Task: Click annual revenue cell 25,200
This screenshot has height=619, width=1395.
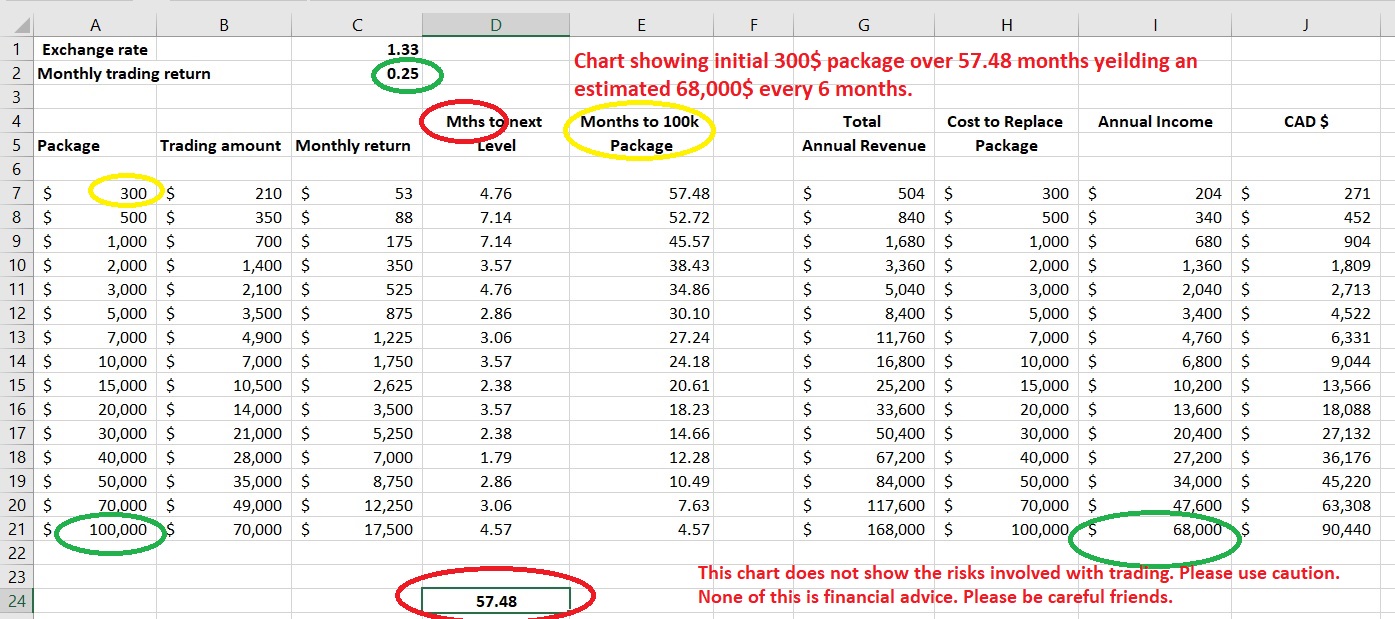Action: (x=863, y=385)
